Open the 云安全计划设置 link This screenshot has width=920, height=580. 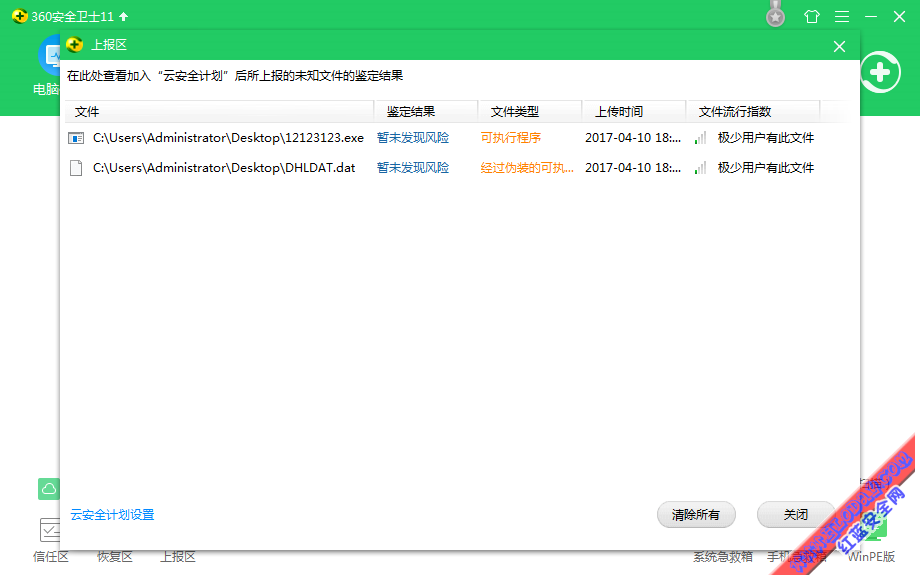click(112, 515)
